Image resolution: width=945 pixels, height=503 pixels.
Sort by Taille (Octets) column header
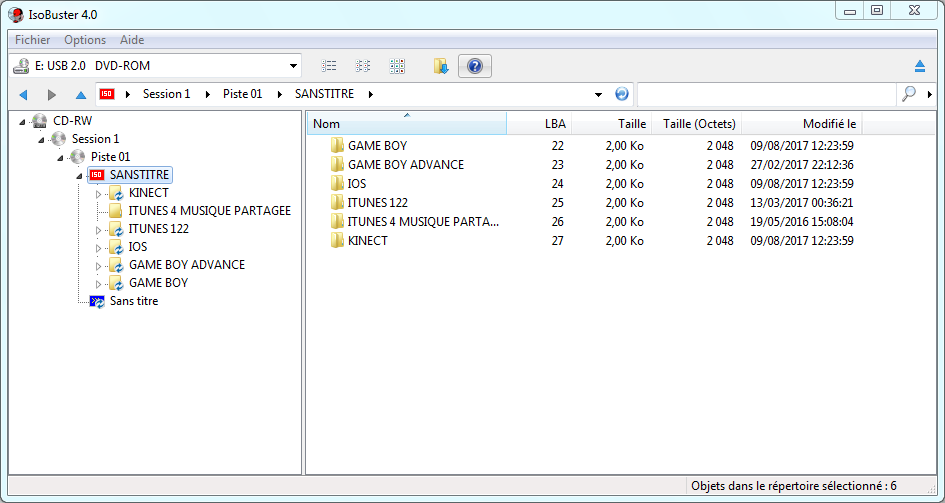coord(697,123)
